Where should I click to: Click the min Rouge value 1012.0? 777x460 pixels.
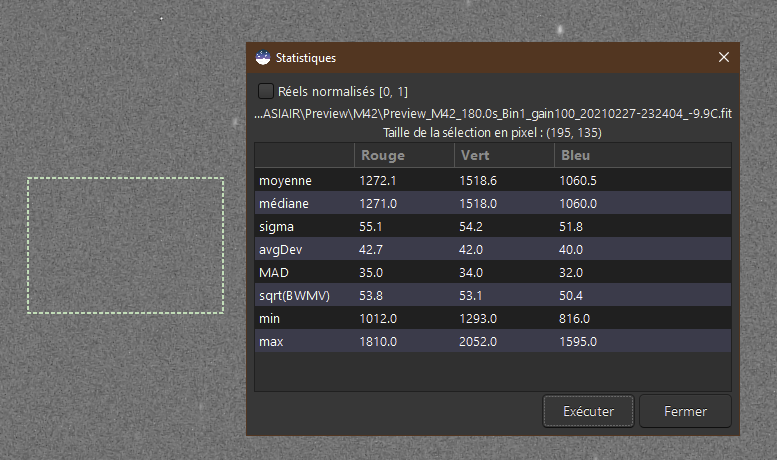point(378,318)
